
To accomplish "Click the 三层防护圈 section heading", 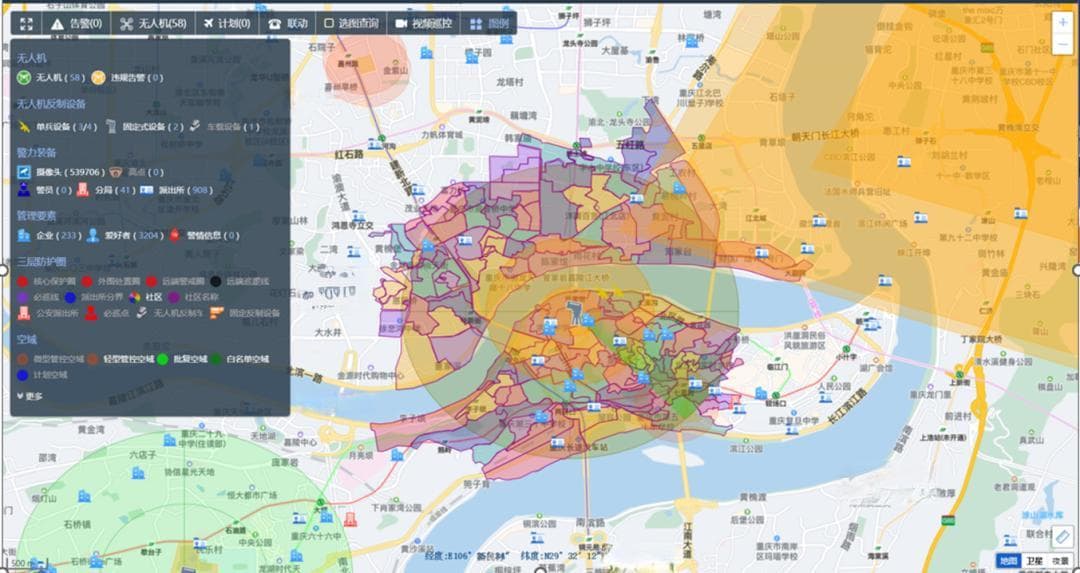I will pyautogui.click(x=41, y=262).
